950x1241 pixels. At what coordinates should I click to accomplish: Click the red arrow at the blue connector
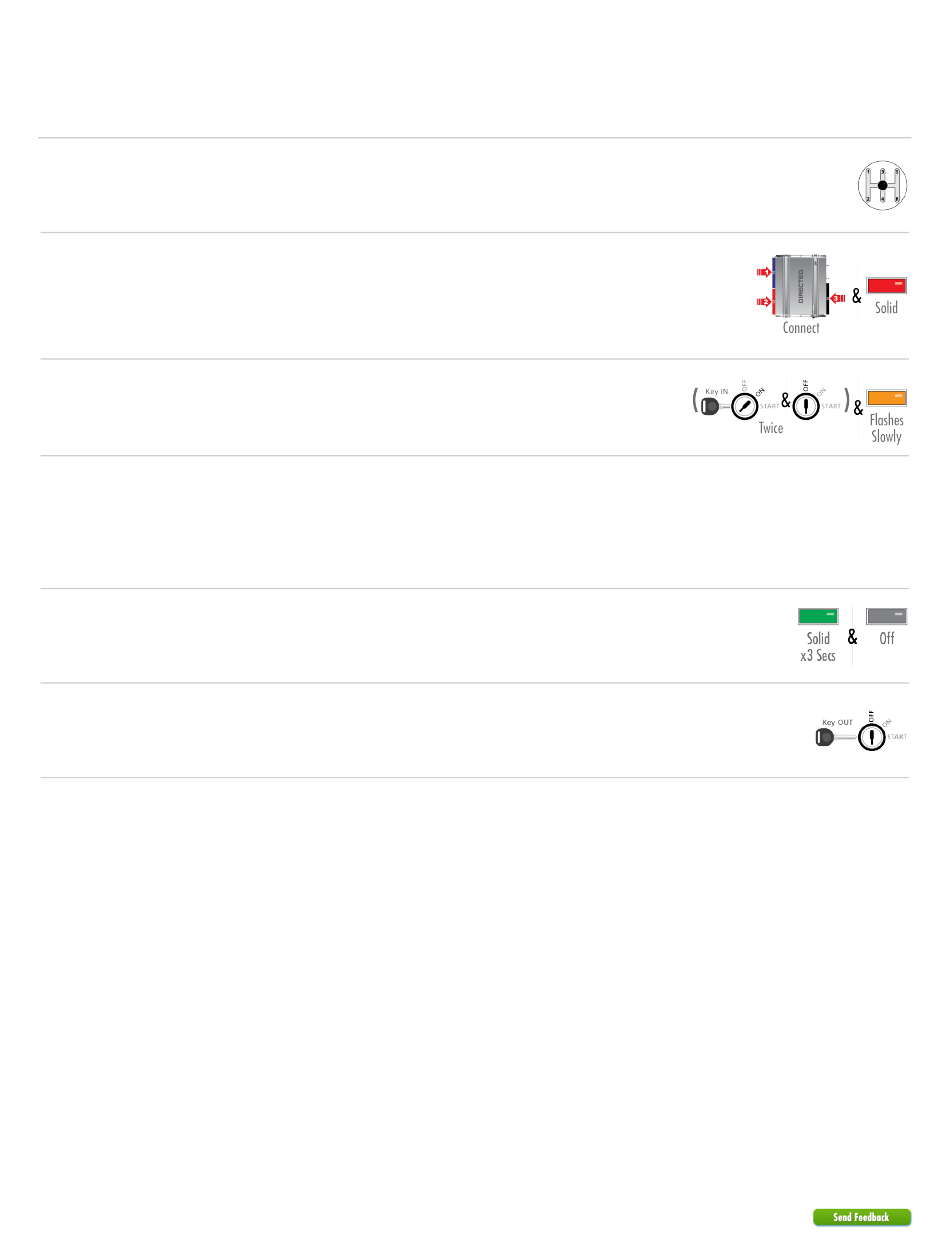[x=764, y=271]
